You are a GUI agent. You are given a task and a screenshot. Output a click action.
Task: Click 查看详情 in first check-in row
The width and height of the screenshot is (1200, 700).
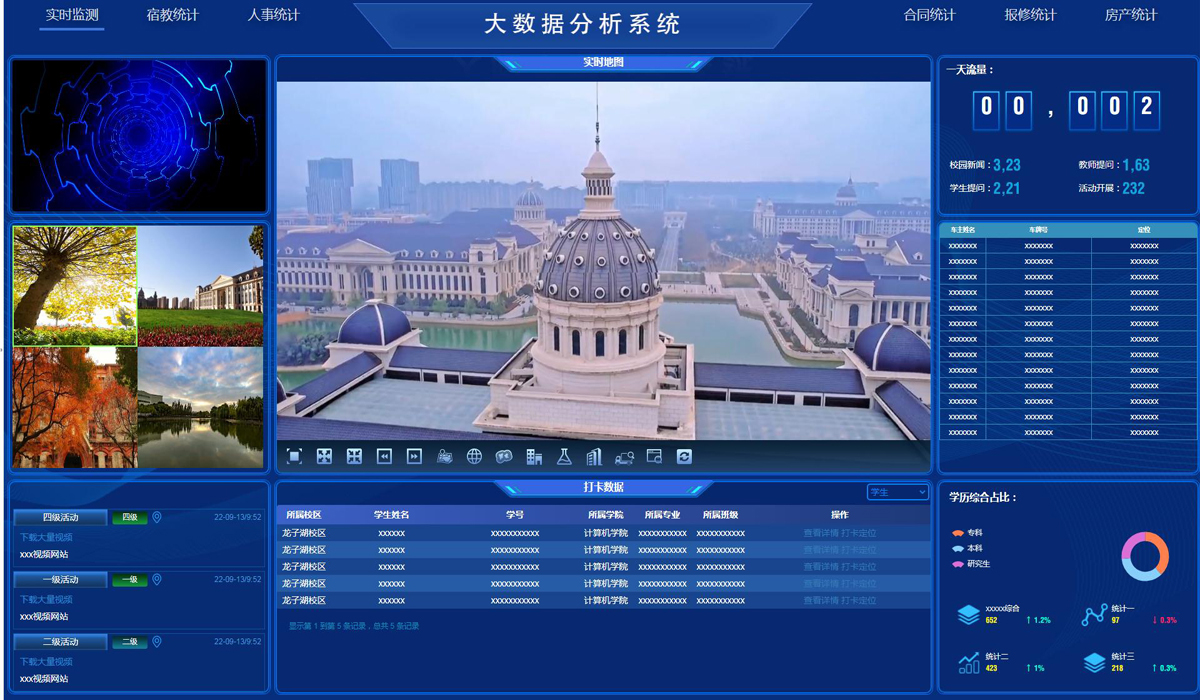[x=821, y=533]
